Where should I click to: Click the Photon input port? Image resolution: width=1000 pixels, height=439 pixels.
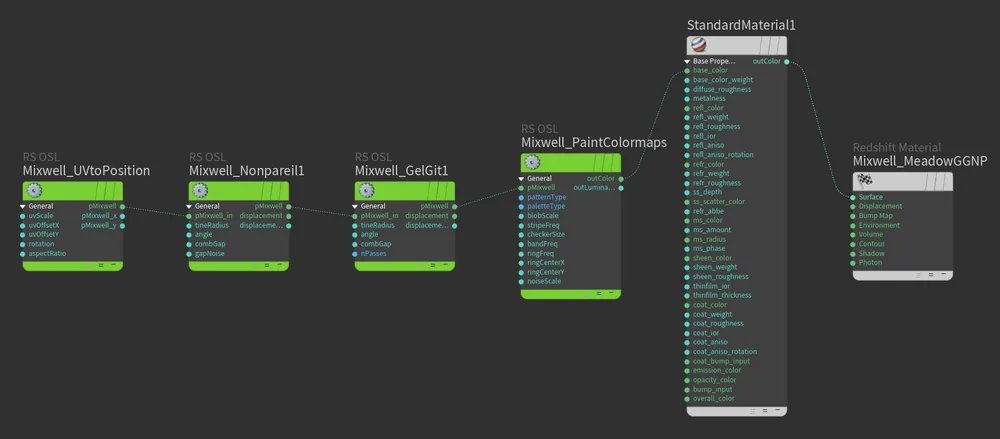[x=853, y=262]
